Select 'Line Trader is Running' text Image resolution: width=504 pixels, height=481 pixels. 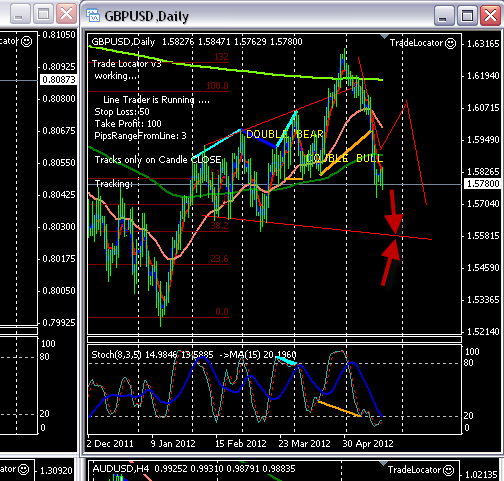point(156,100)
